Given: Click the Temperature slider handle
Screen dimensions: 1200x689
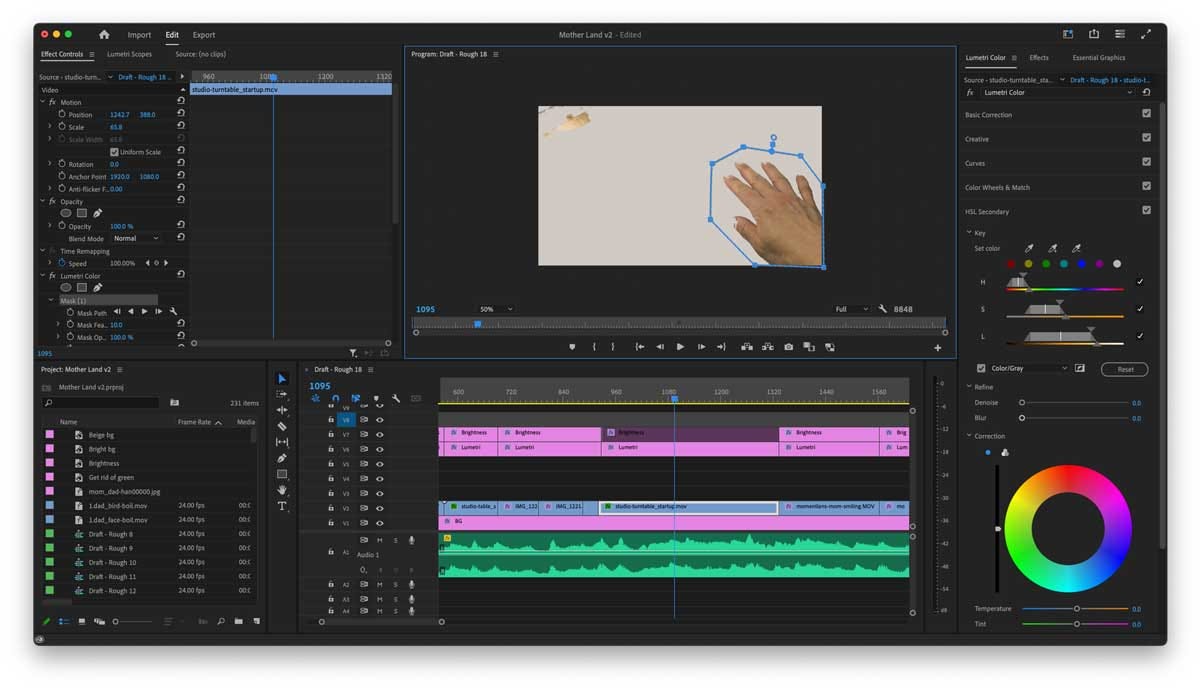Looking at the screenshot, I should tap(1077, 608).
